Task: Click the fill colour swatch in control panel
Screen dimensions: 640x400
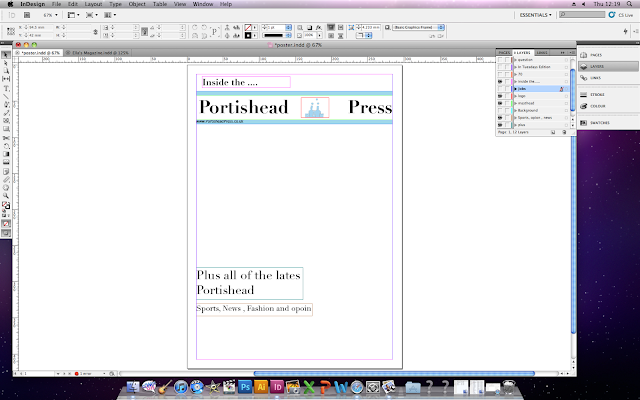Action: pos(248,27)
